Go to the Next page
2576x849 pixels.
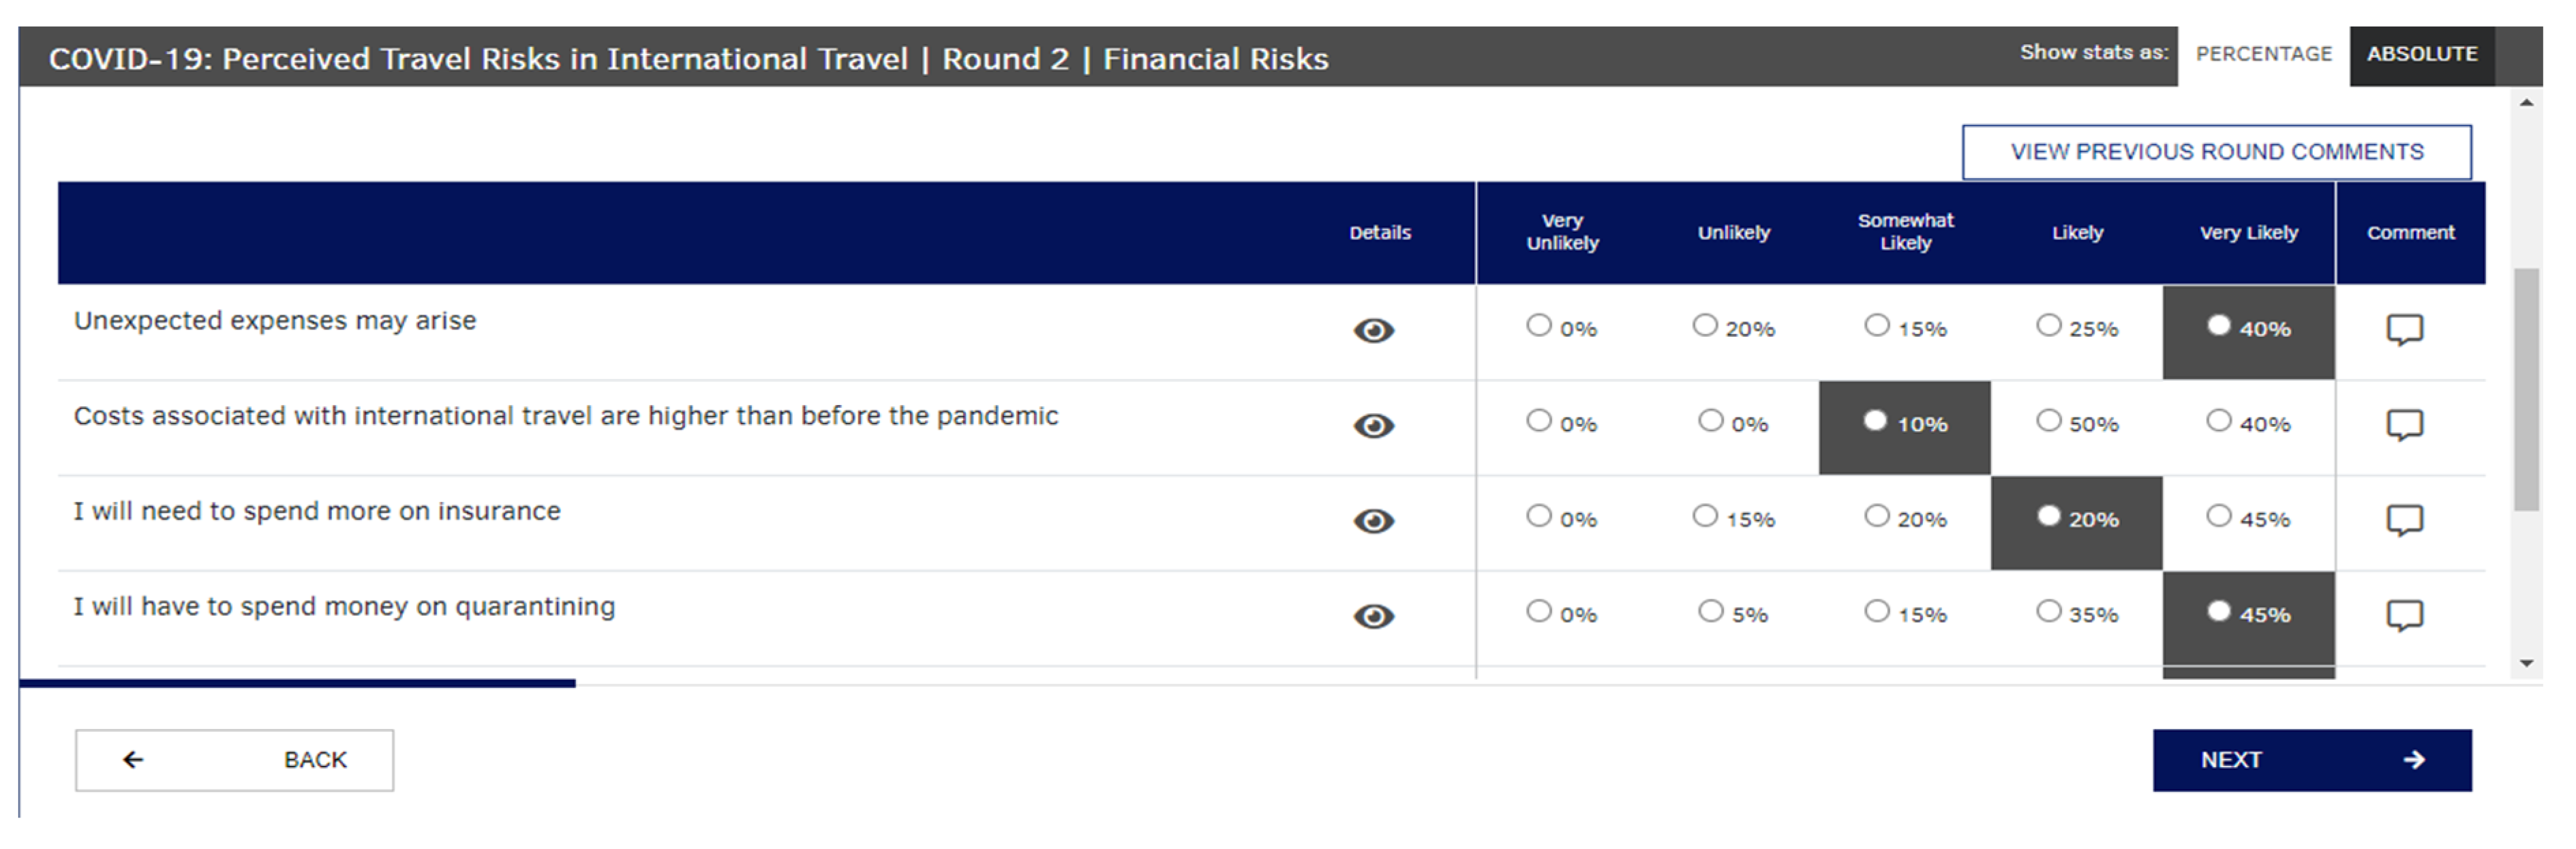[2311, 760]
